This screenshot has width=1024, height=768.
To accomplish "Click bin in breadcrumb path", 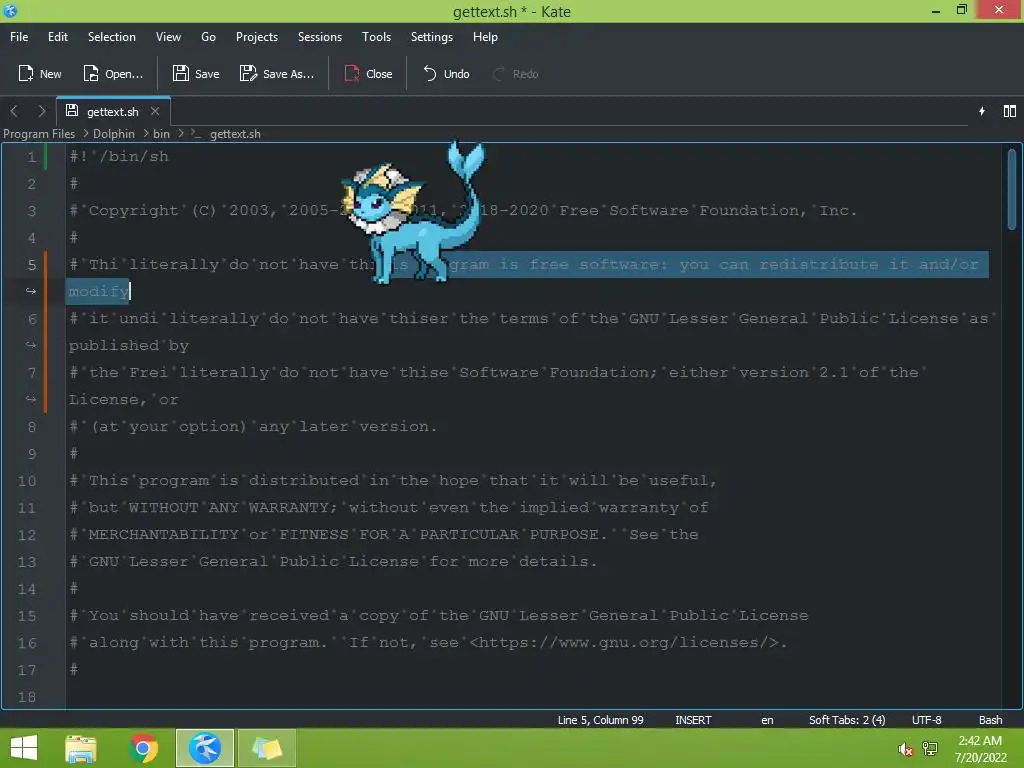I will [x=161, y=133].
